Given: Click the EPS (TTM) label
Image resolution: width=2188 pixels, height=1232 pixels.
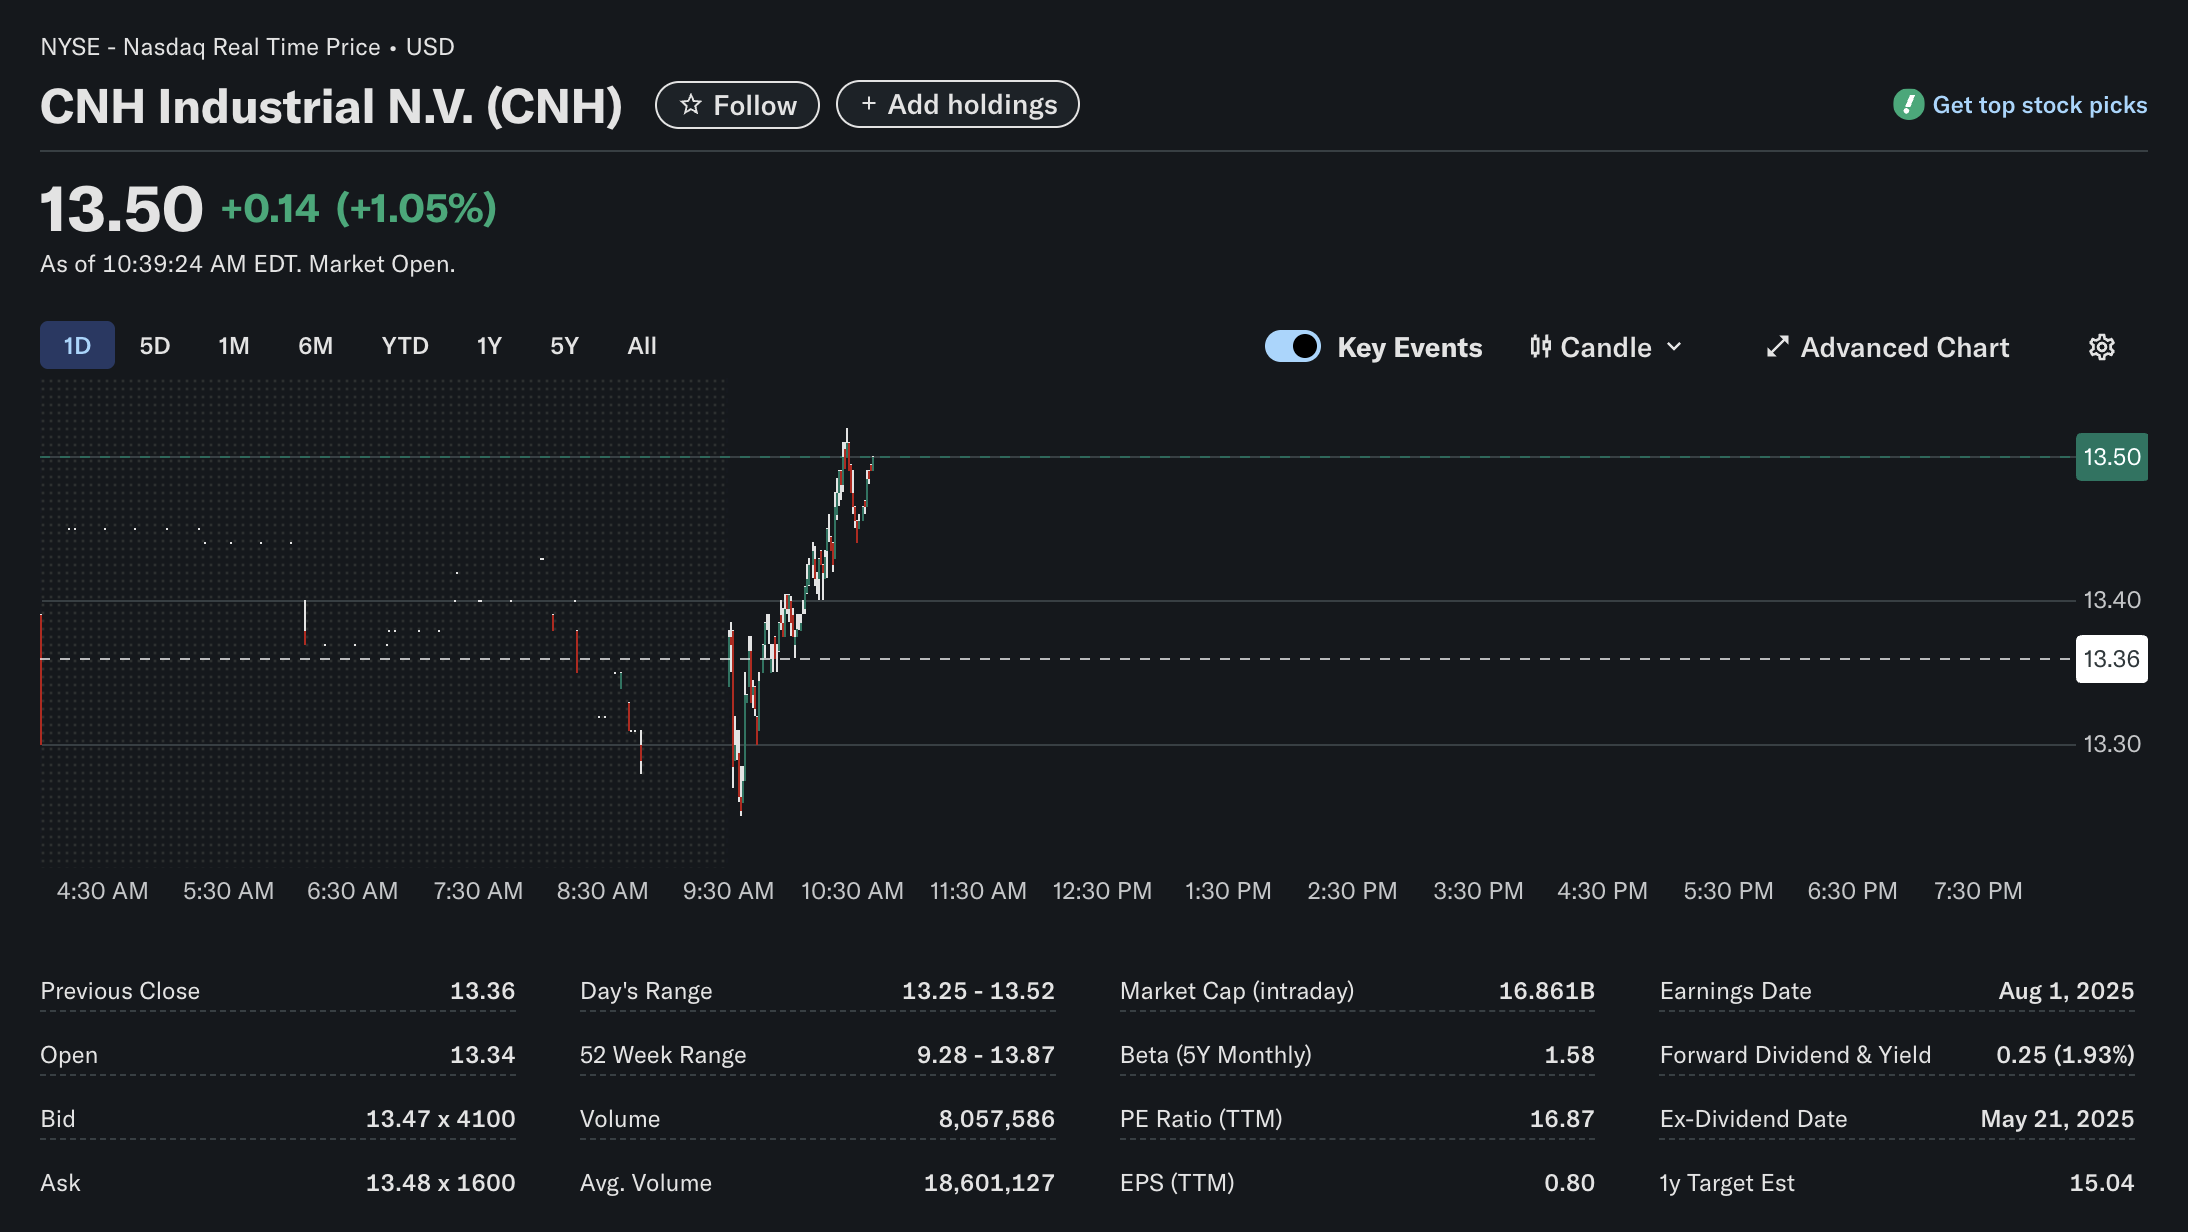Looking at the screenshot, I should pyautogui.click(x=1177, y=1183).
